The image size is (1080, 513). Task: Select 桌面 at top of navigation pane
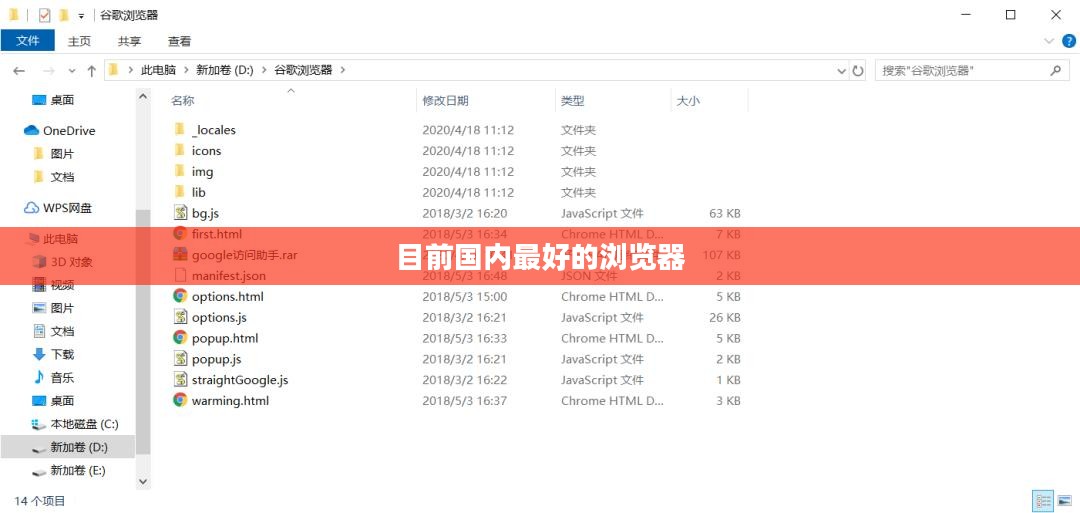(62, 100)
